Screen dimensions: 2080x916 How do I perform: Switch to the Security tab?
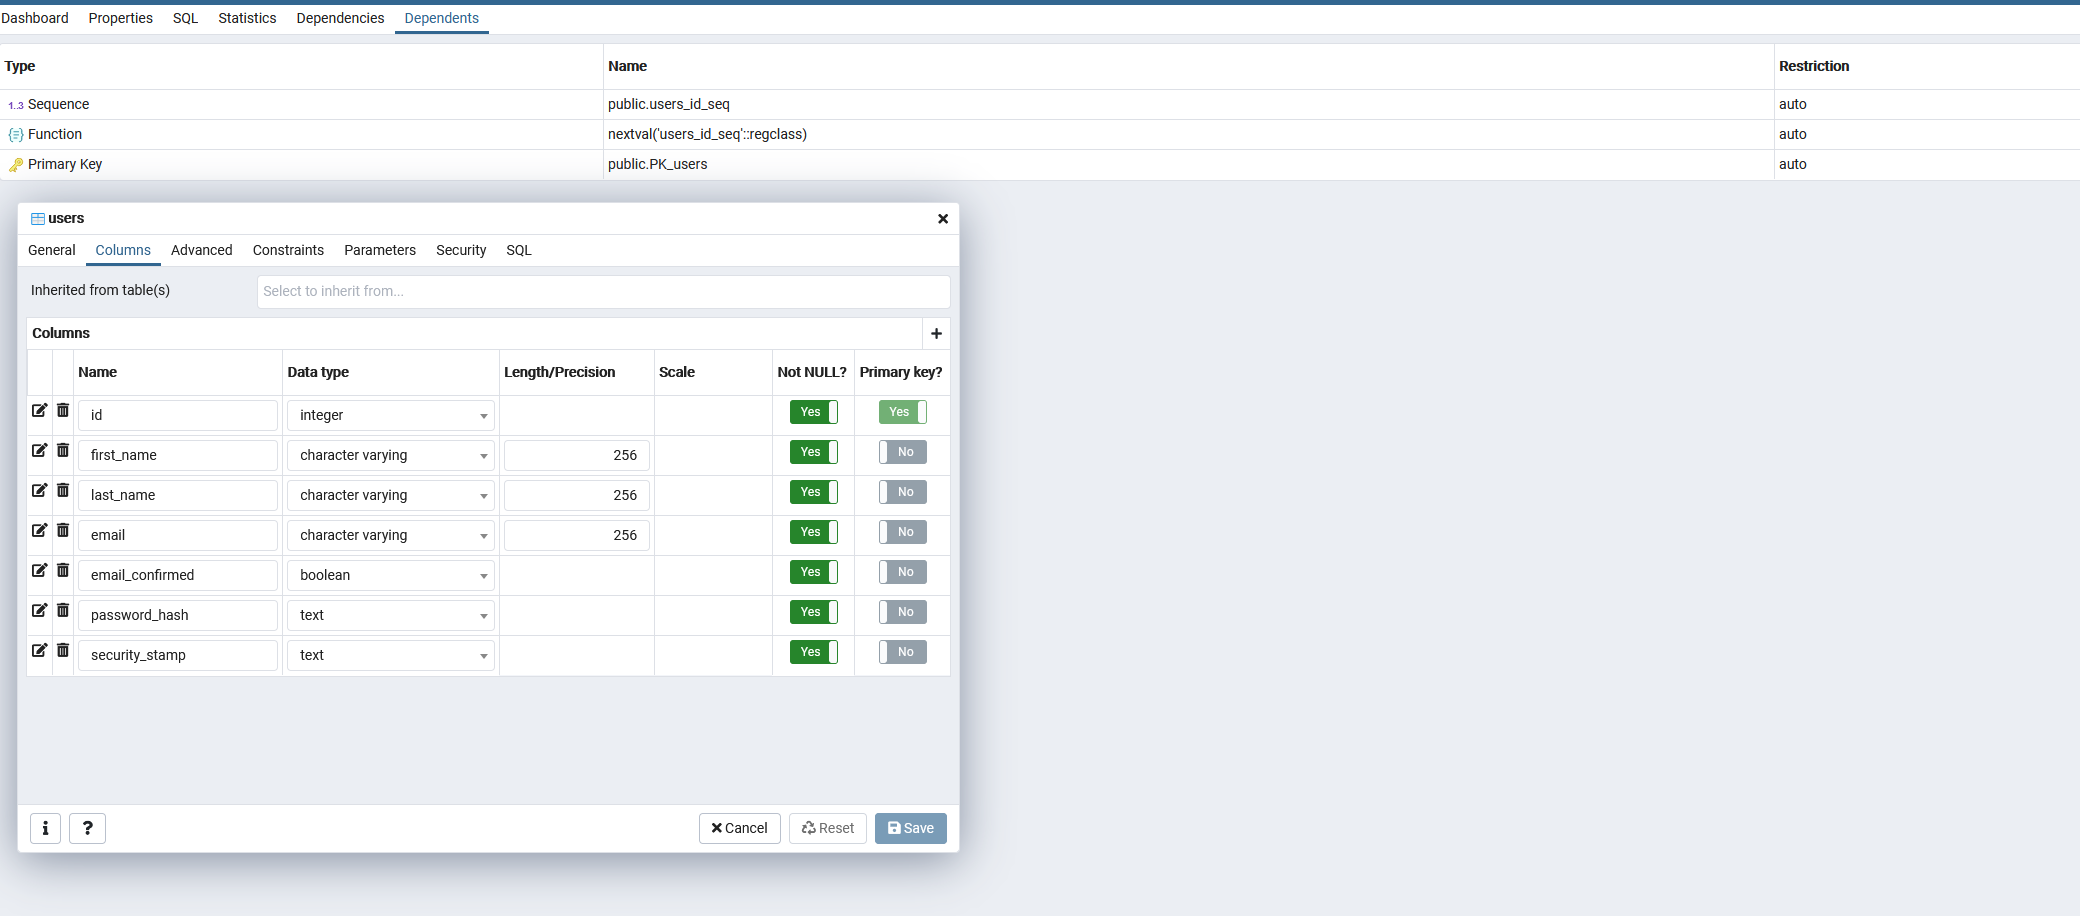(x=461, y=250)
